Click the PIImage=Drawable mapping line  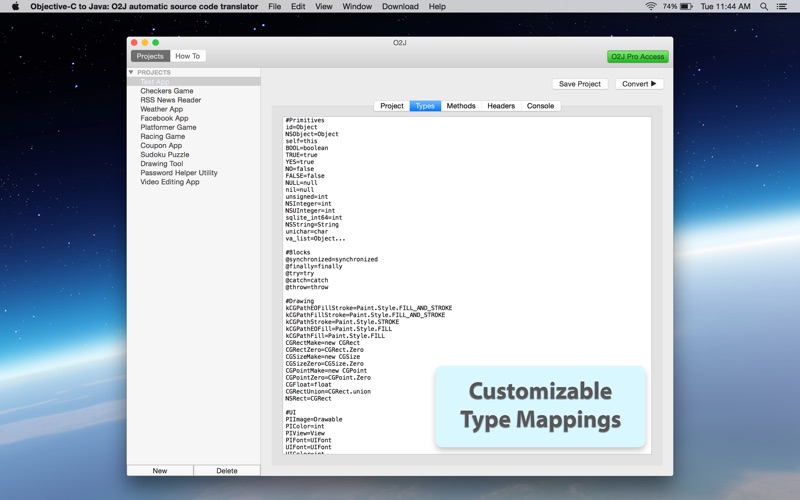tap(314, 419)
